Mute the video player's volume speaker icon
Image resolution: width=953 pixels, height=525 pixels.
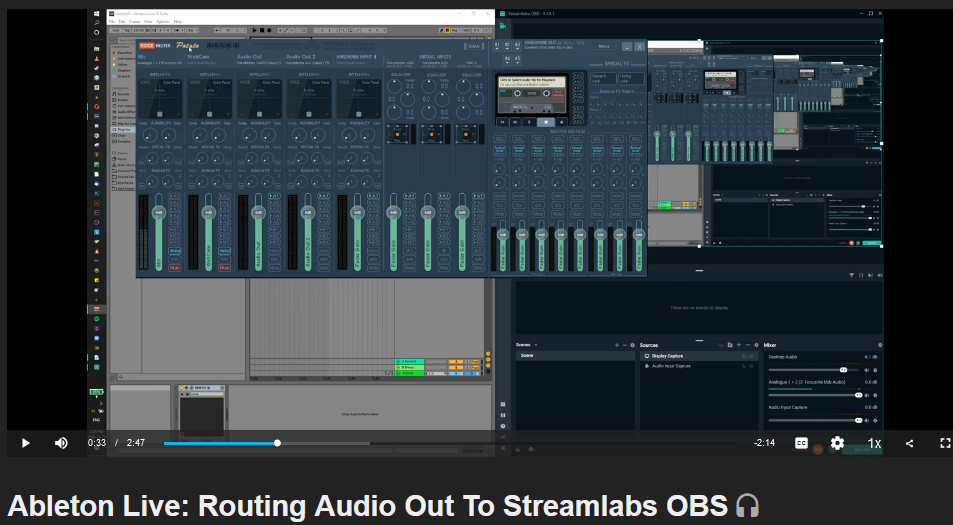[x=61, y=443]
